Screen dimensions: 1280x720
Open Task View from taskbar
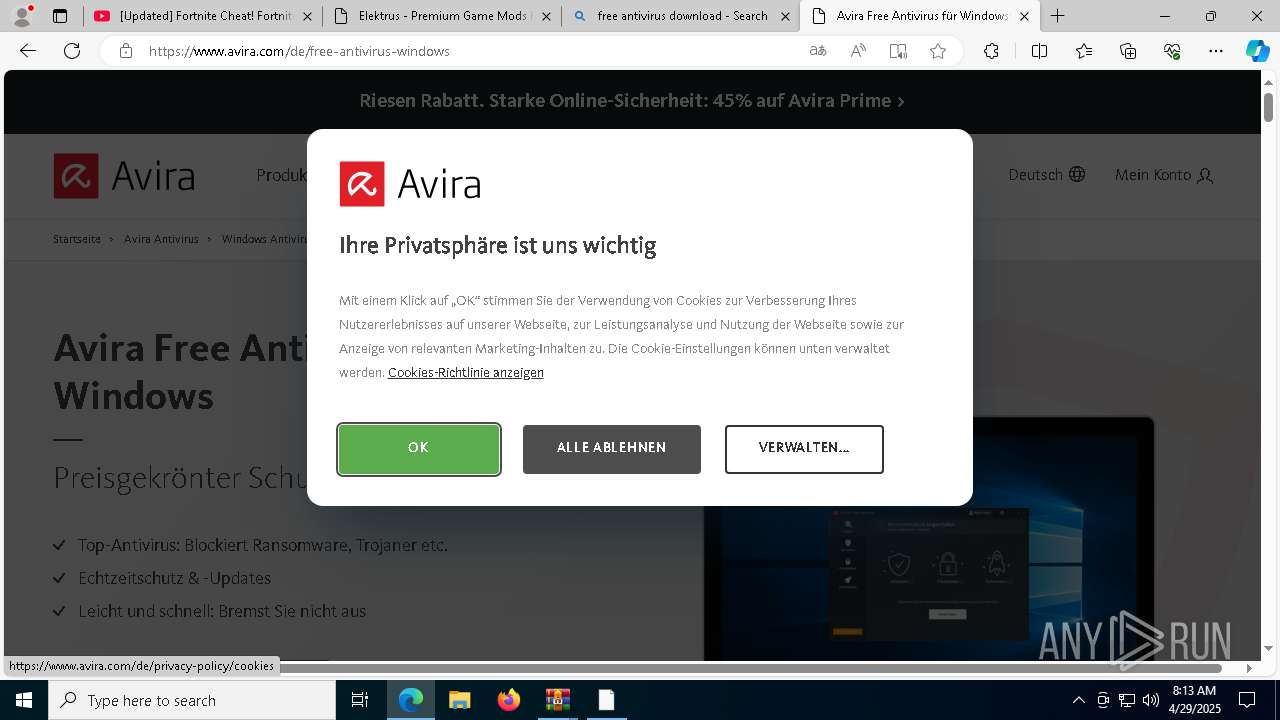[x=360, y=700]
